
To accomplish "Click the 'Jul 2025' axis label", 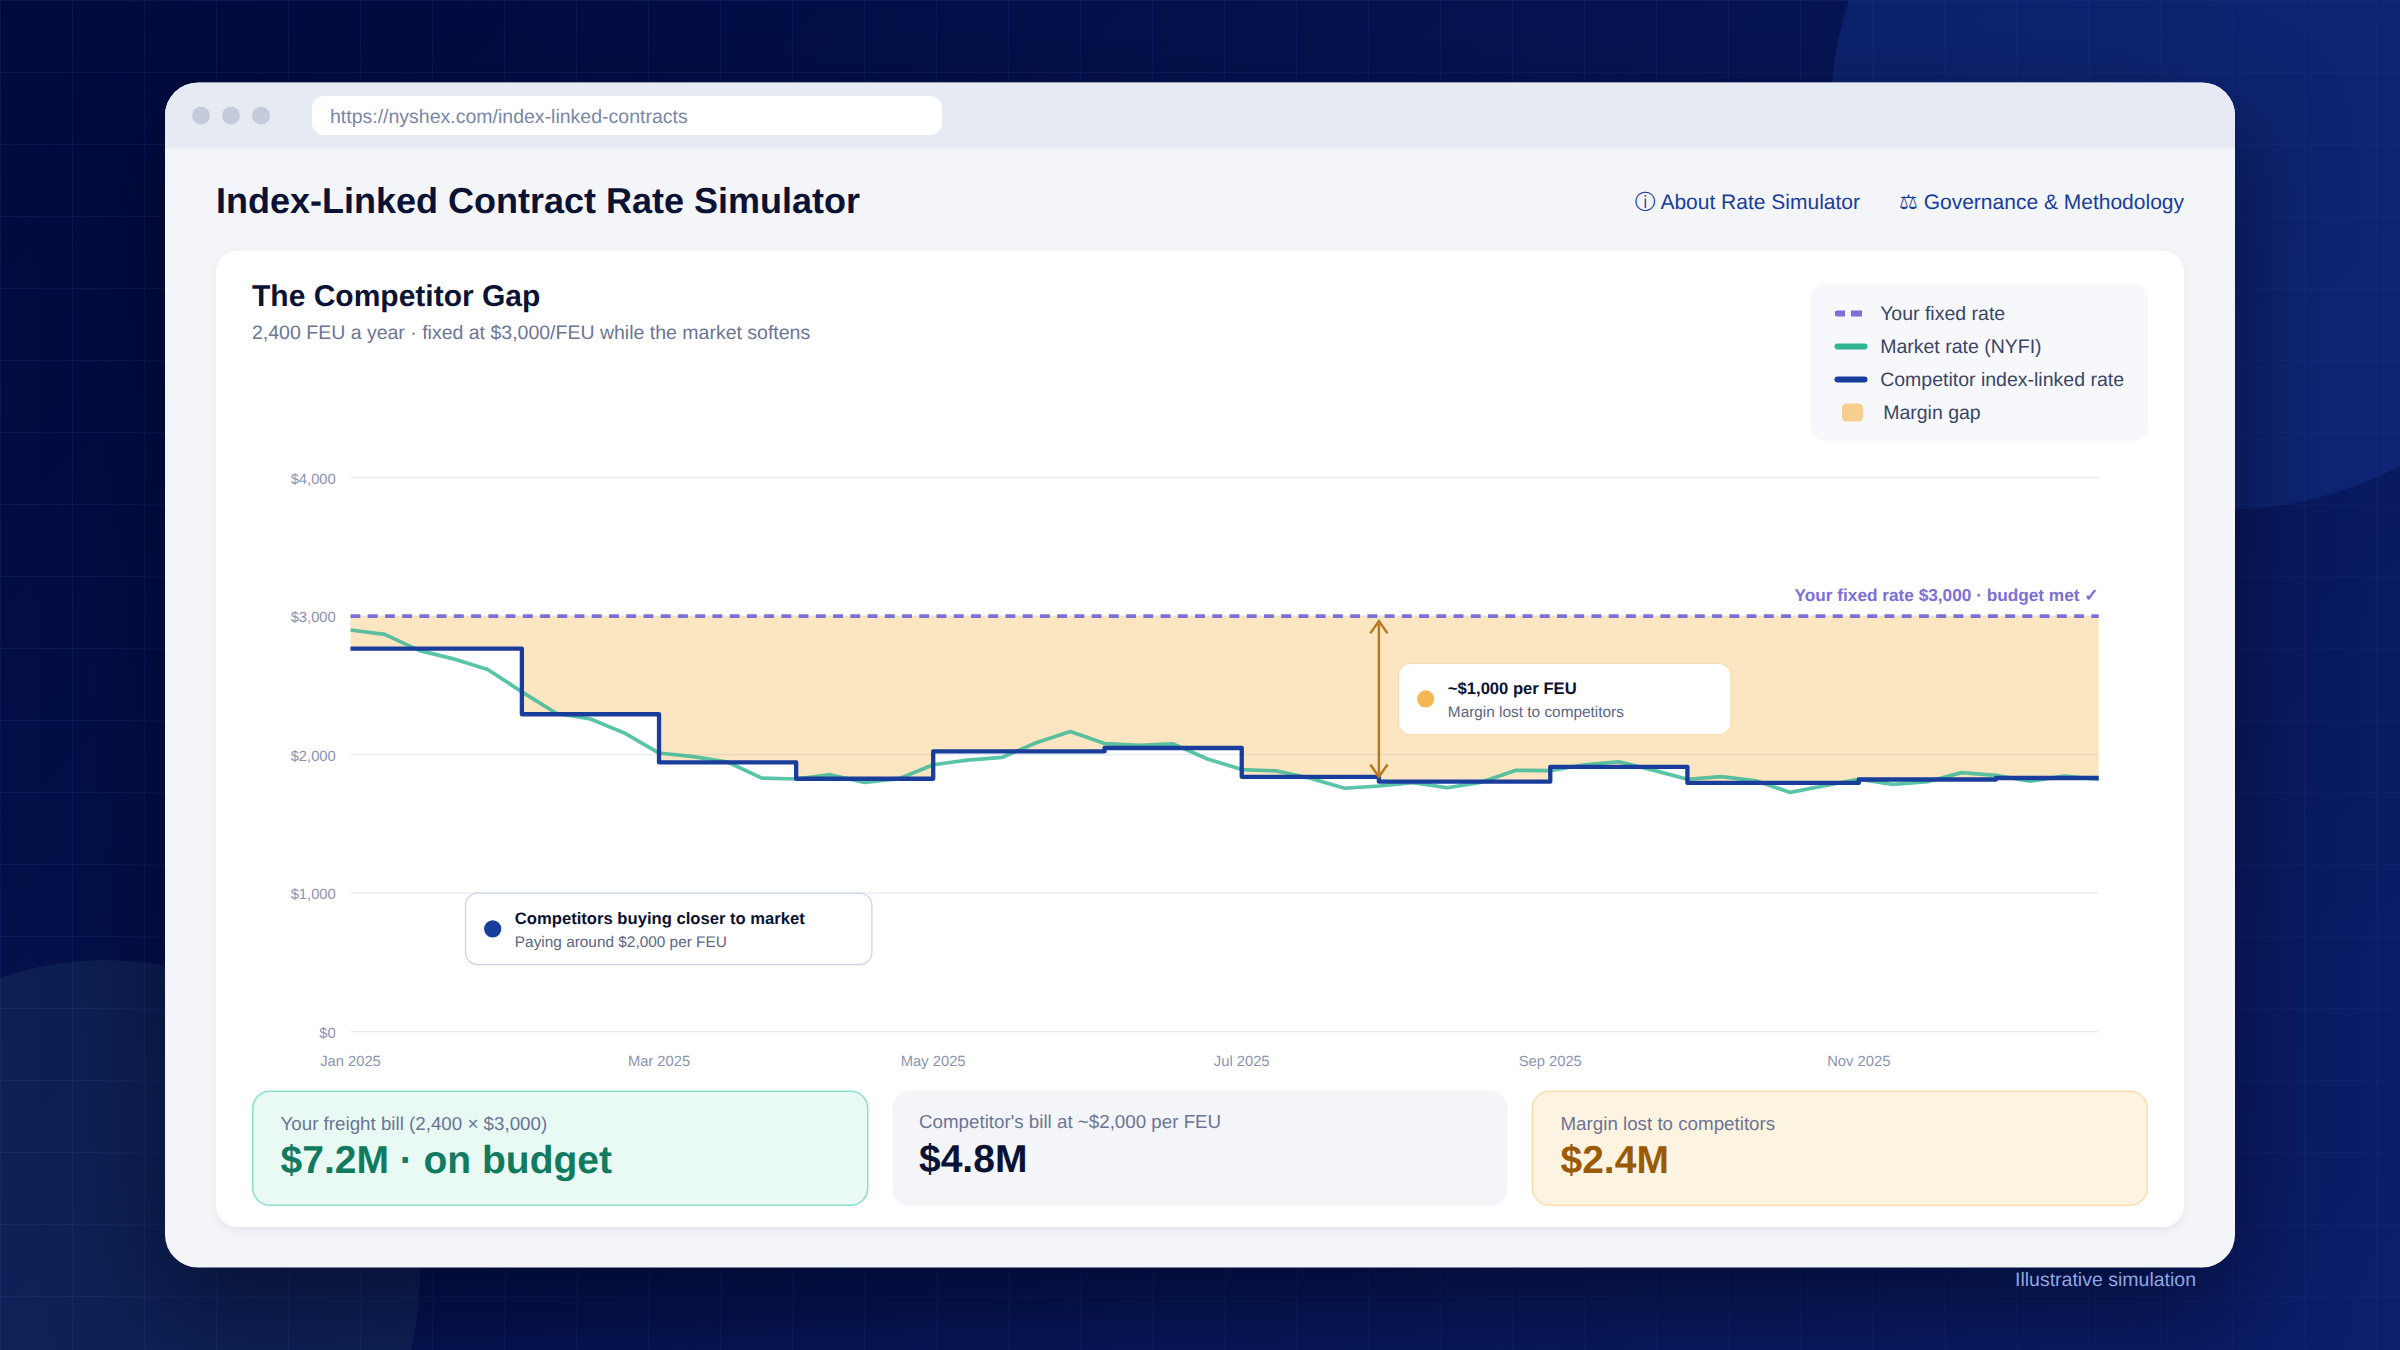I will [1241, 1061].
